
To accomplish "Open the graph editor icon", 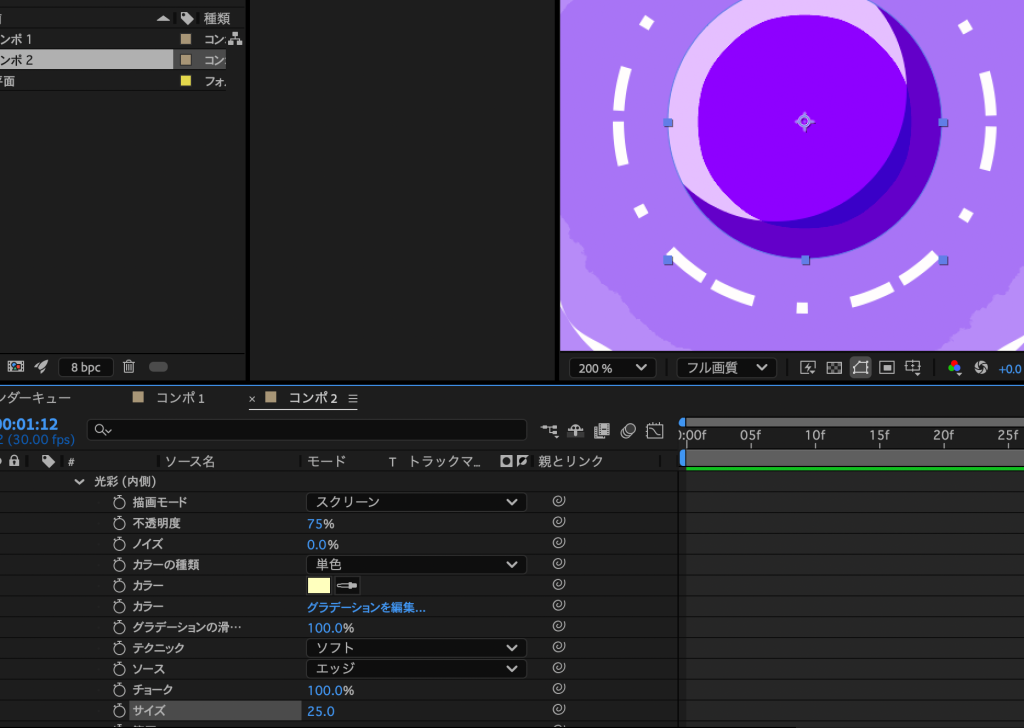I will [x=655, y=431].
